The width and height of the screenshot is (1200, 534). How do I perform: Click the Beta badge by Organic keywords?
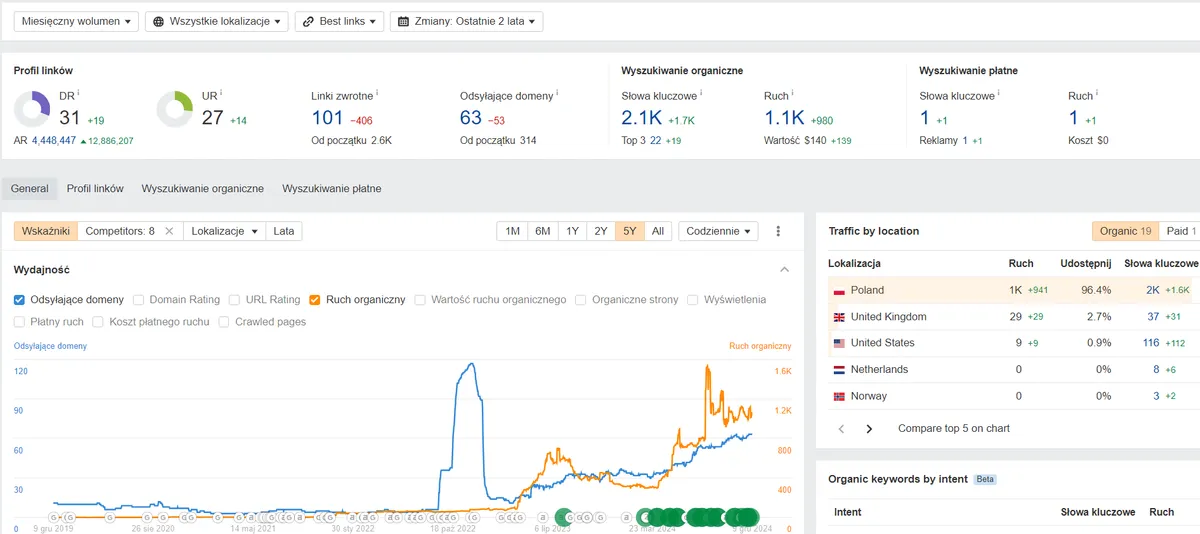click(985, 479)
